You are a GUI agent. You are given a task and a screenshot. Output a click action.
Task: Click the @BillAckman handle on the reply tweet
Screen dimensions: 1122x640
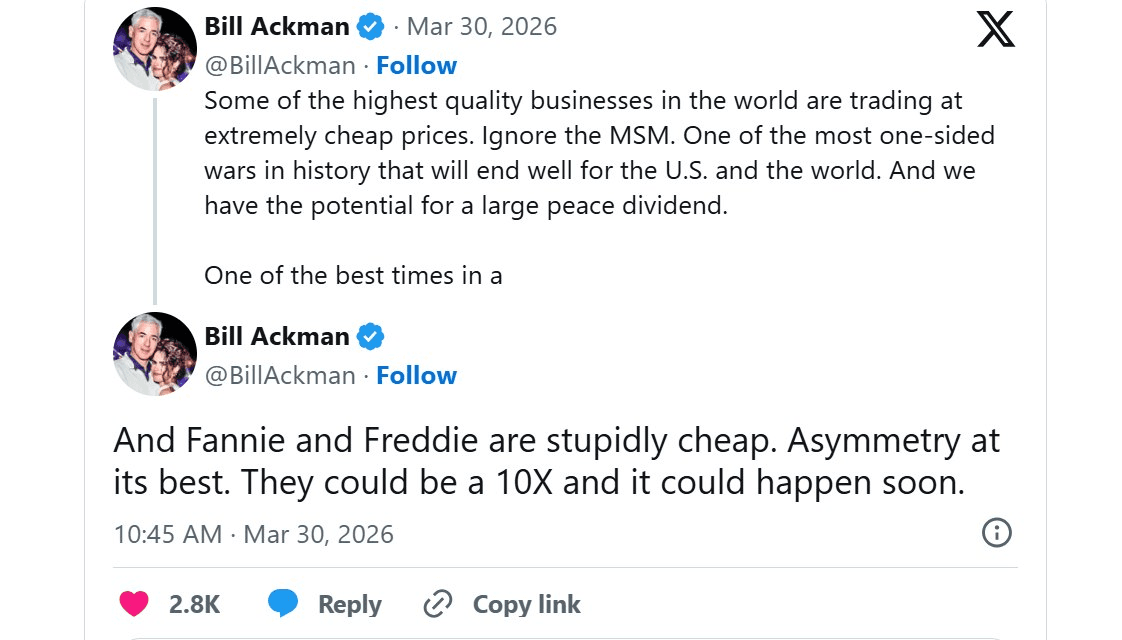coord(281,375)
